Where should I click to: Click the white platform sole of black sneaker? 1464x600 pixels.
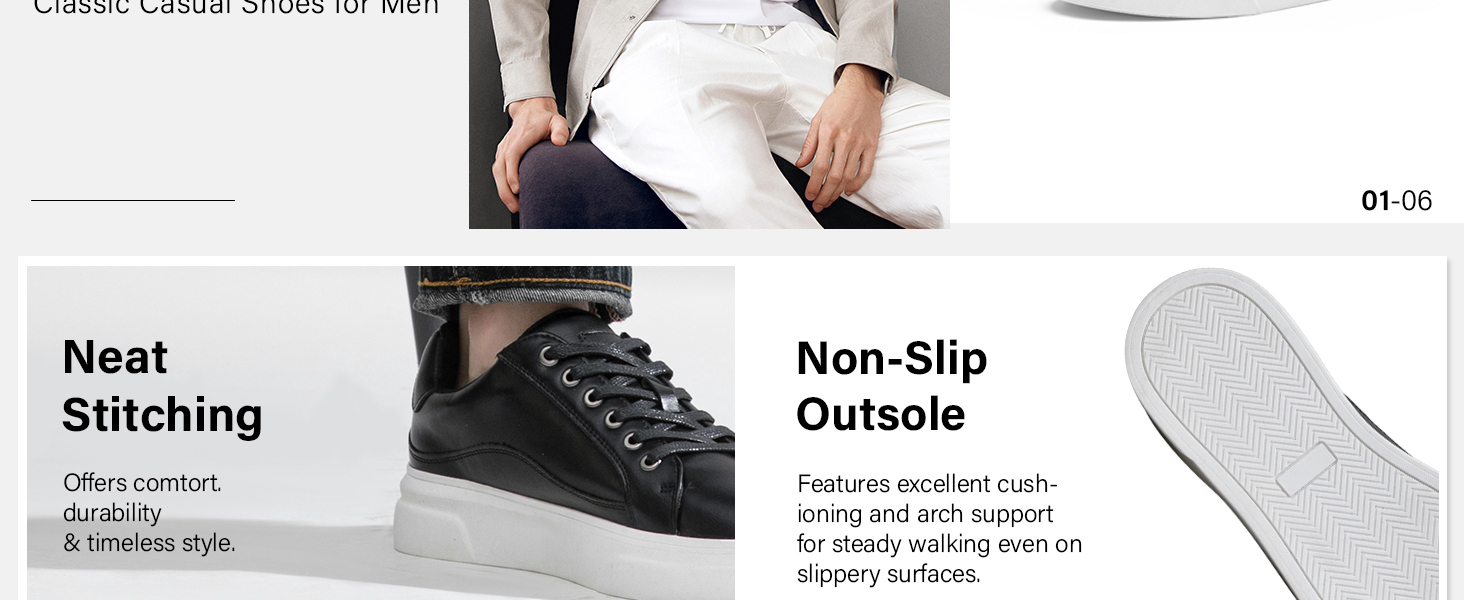[565, 535]
